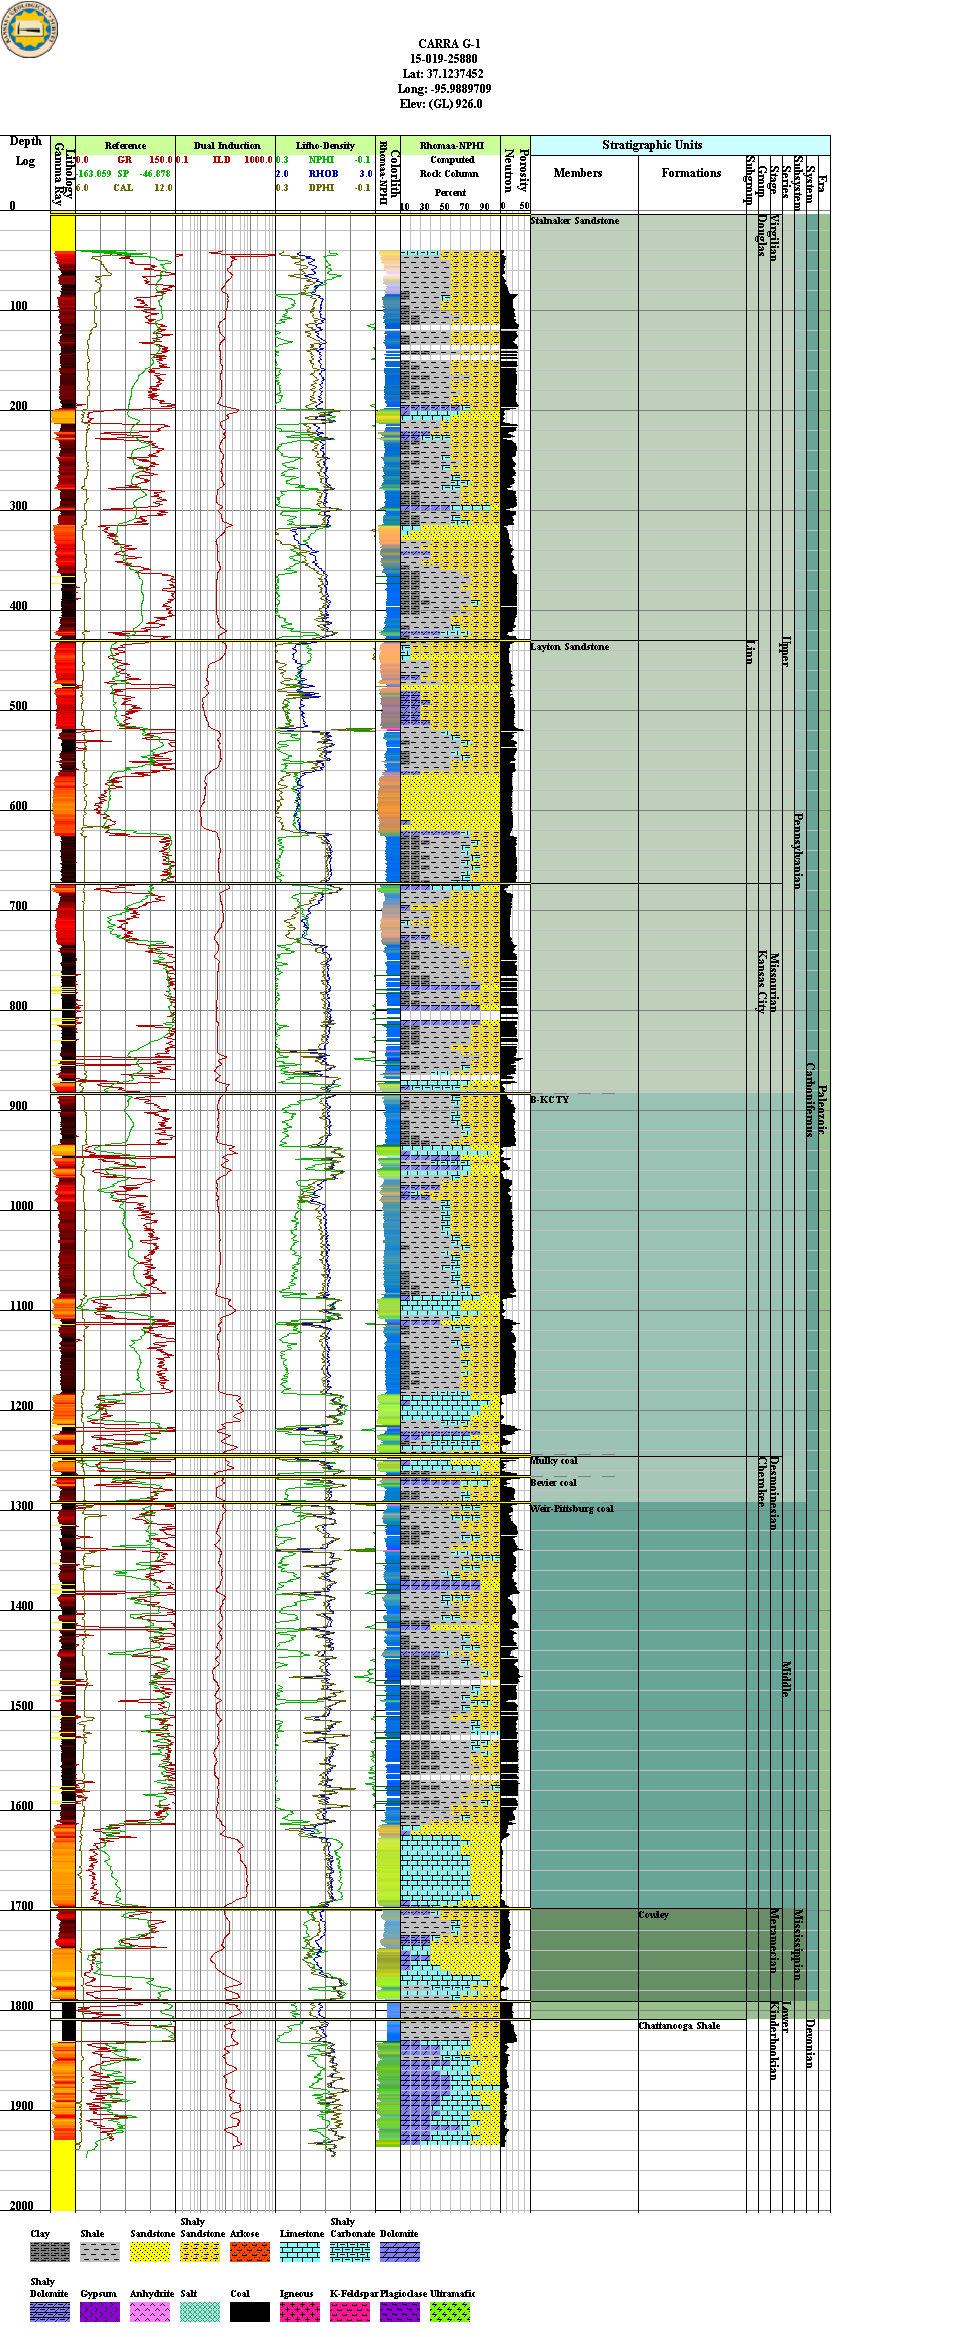980x2337 pixels.
Task: Click the 2000 depth marker
Action: [x=22, y=2206]
